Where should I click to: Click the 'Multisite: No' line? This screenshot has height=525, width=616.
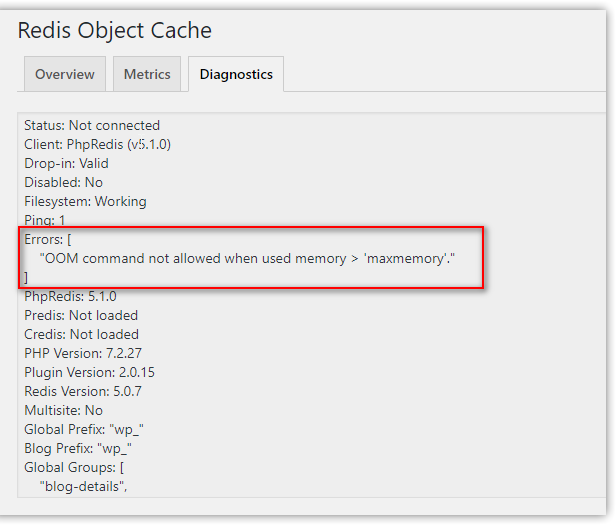coord(63,410)
